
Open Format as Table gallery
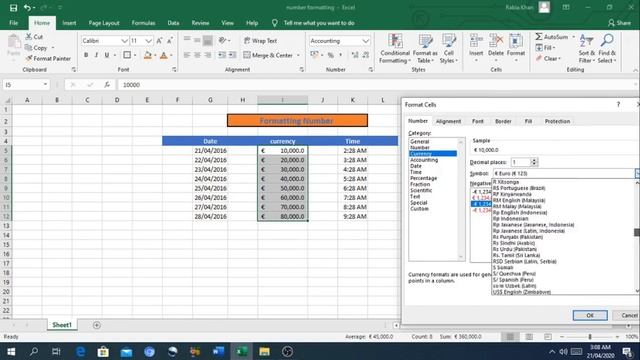425,49
